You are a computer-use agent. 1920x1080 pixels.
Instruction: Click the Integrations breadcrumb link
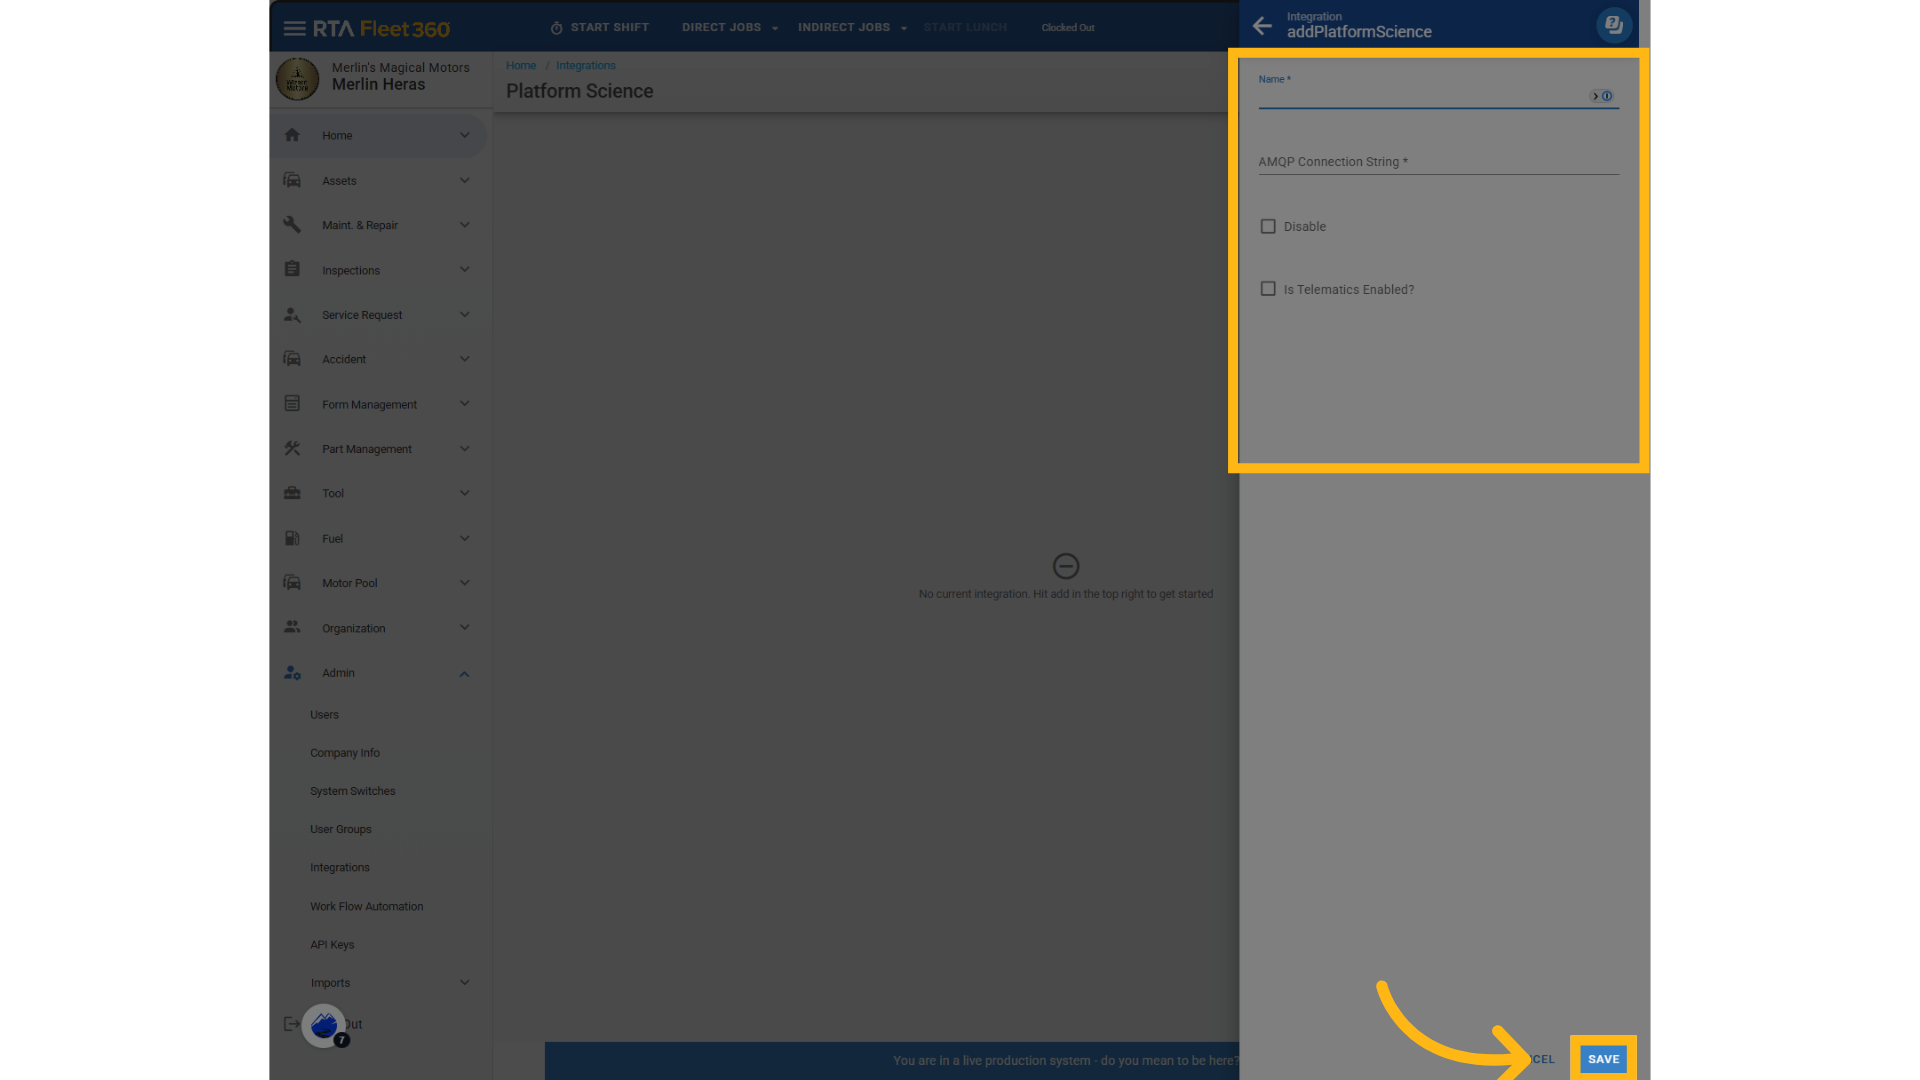pos(585,66)
